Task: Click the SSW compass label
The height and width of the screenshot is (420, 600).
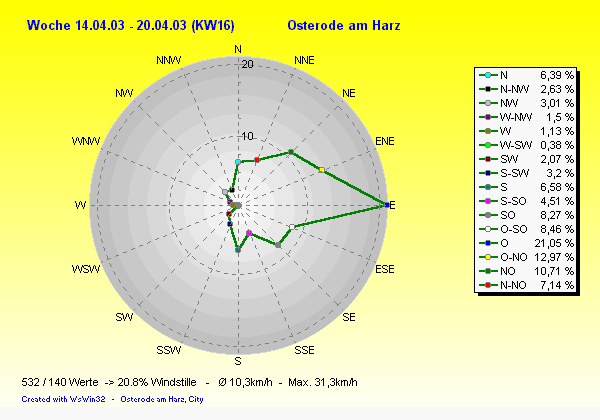Action: pos(169,350)
